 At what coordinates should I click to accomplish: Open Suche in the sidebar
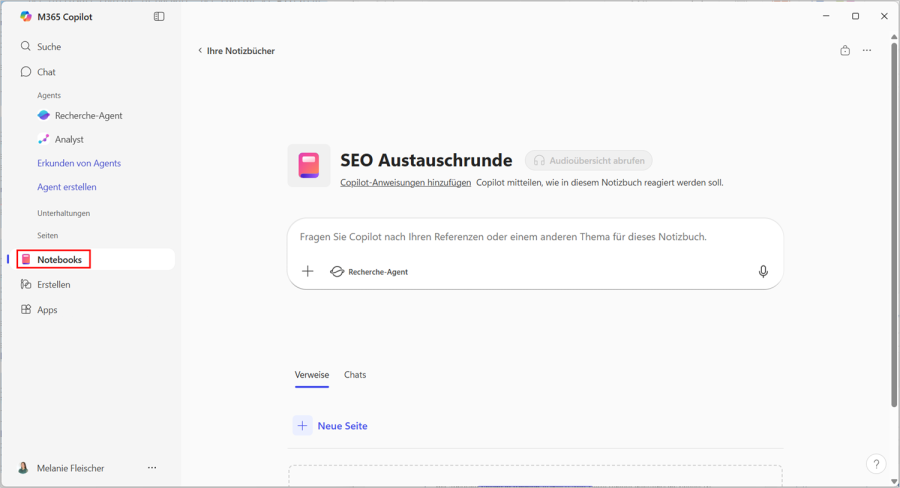point(48,47)
